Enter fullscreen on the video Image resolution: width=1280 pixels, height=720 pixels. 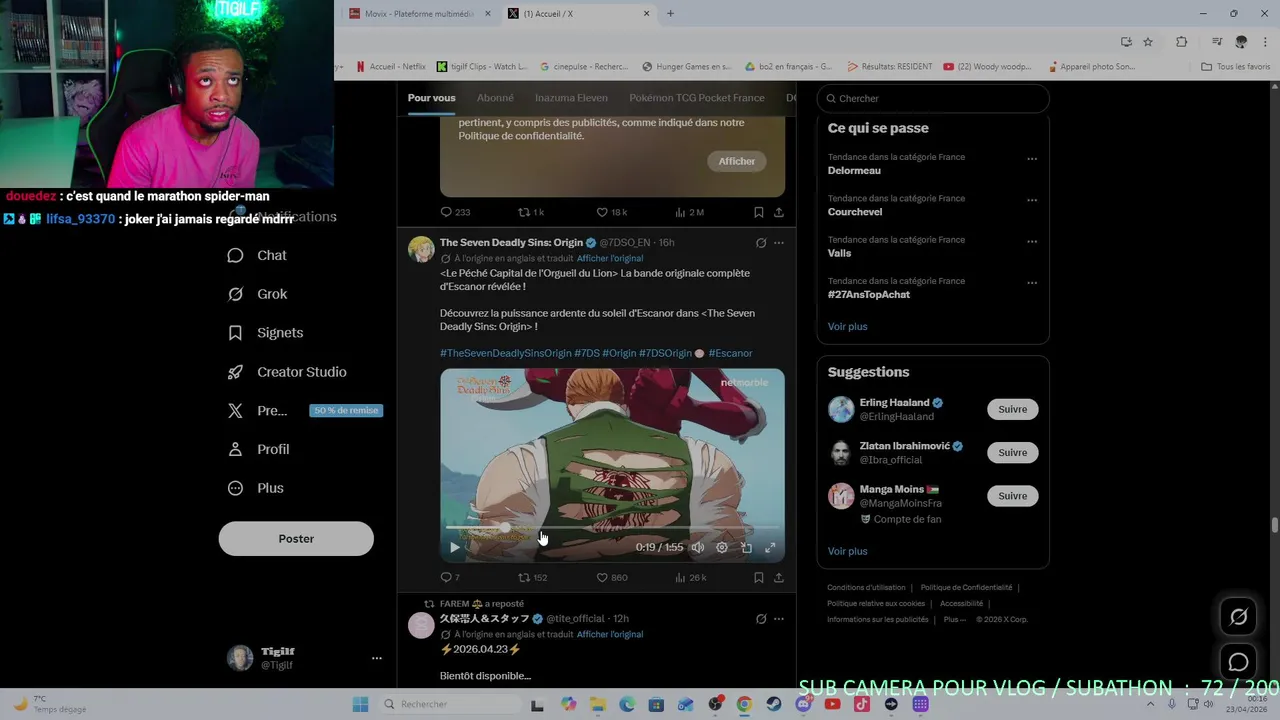[770, 547]
